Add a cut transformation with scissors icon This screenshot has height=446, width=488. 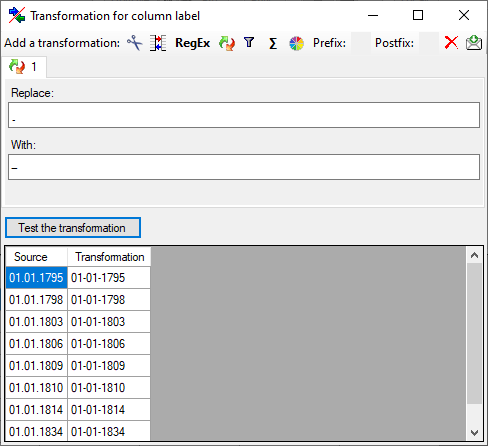pos(135,43)
